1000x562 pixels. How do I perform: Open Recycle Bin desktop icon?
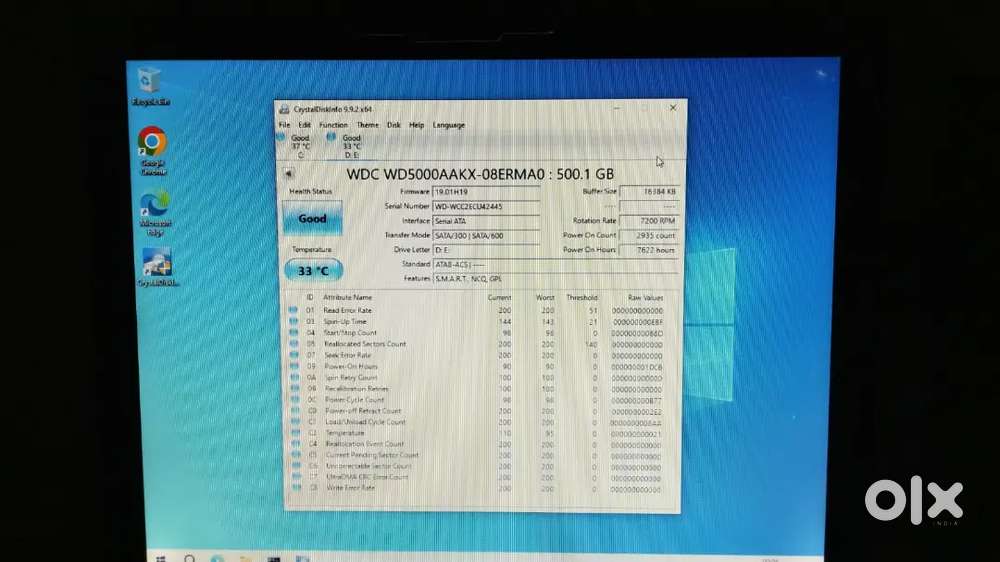pos(149,86)
